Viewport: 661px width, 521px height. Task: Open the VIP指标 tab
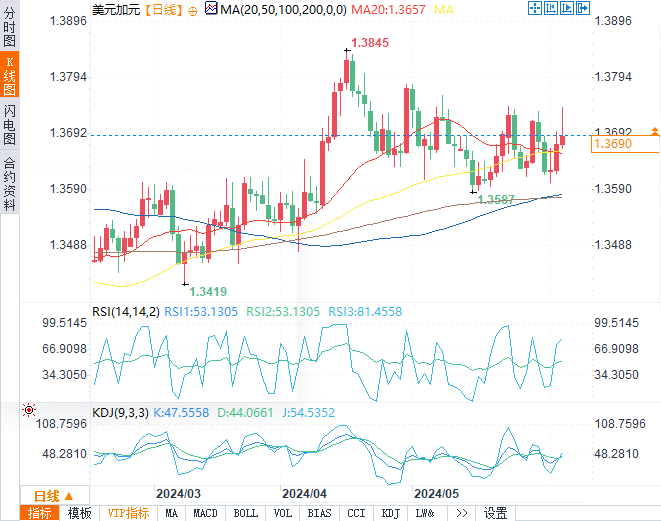pyautogui.click(x=129, y=513)
